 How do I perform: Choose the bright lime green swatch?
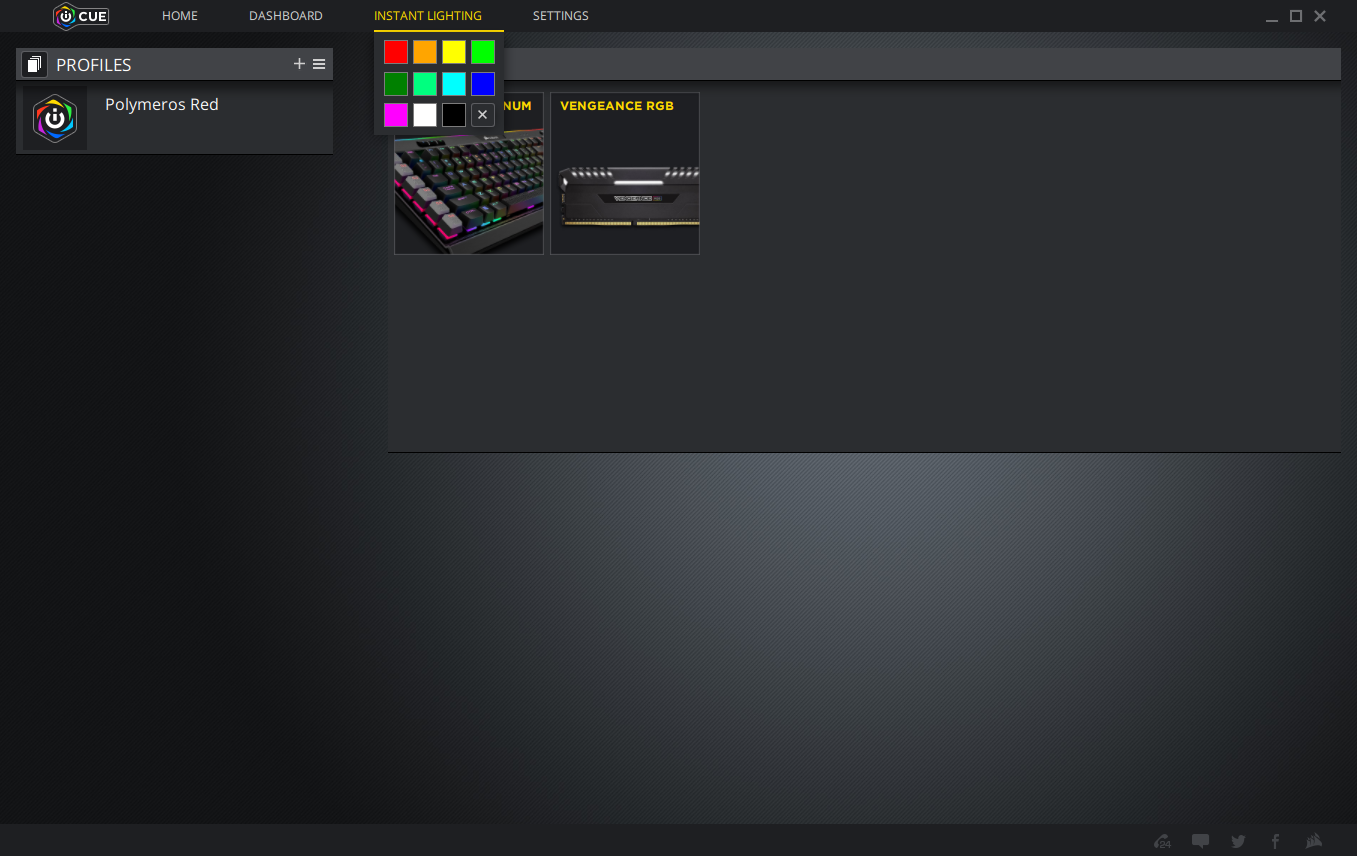click(x=483, y=52)
